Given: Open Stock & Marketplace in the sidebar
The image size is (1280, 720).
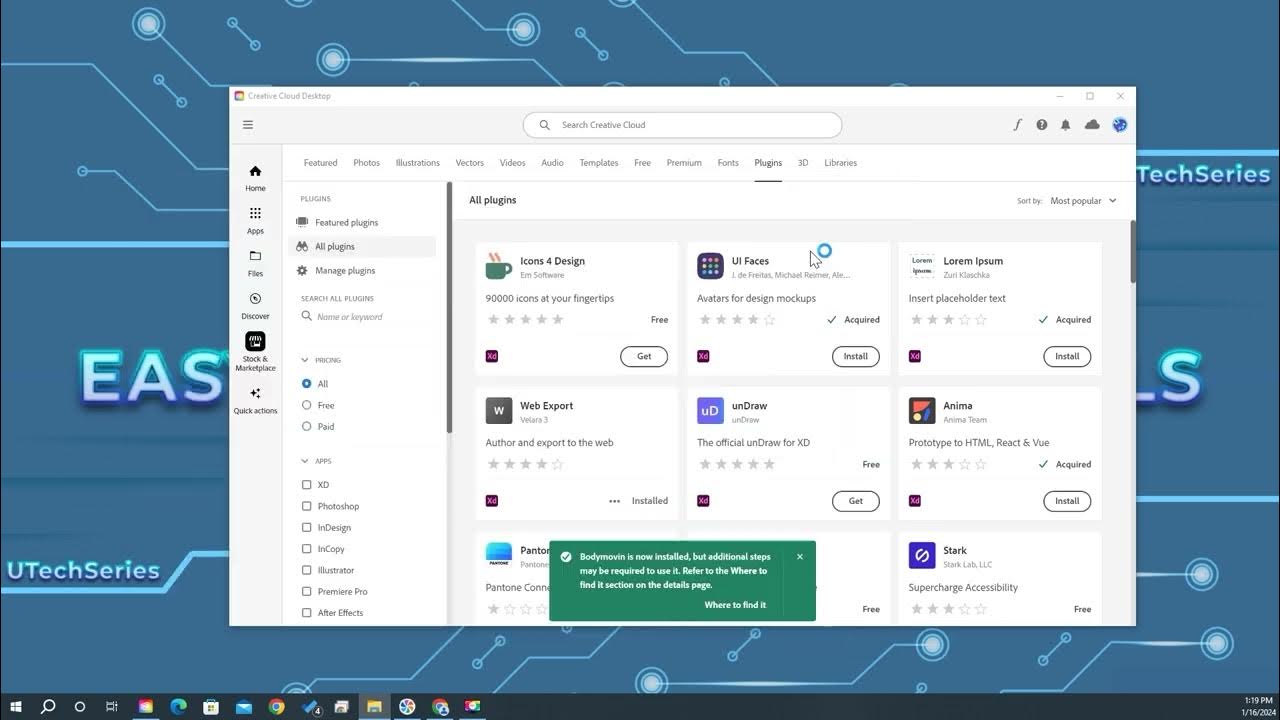Looking at the screenshot, I should [255, 352].
